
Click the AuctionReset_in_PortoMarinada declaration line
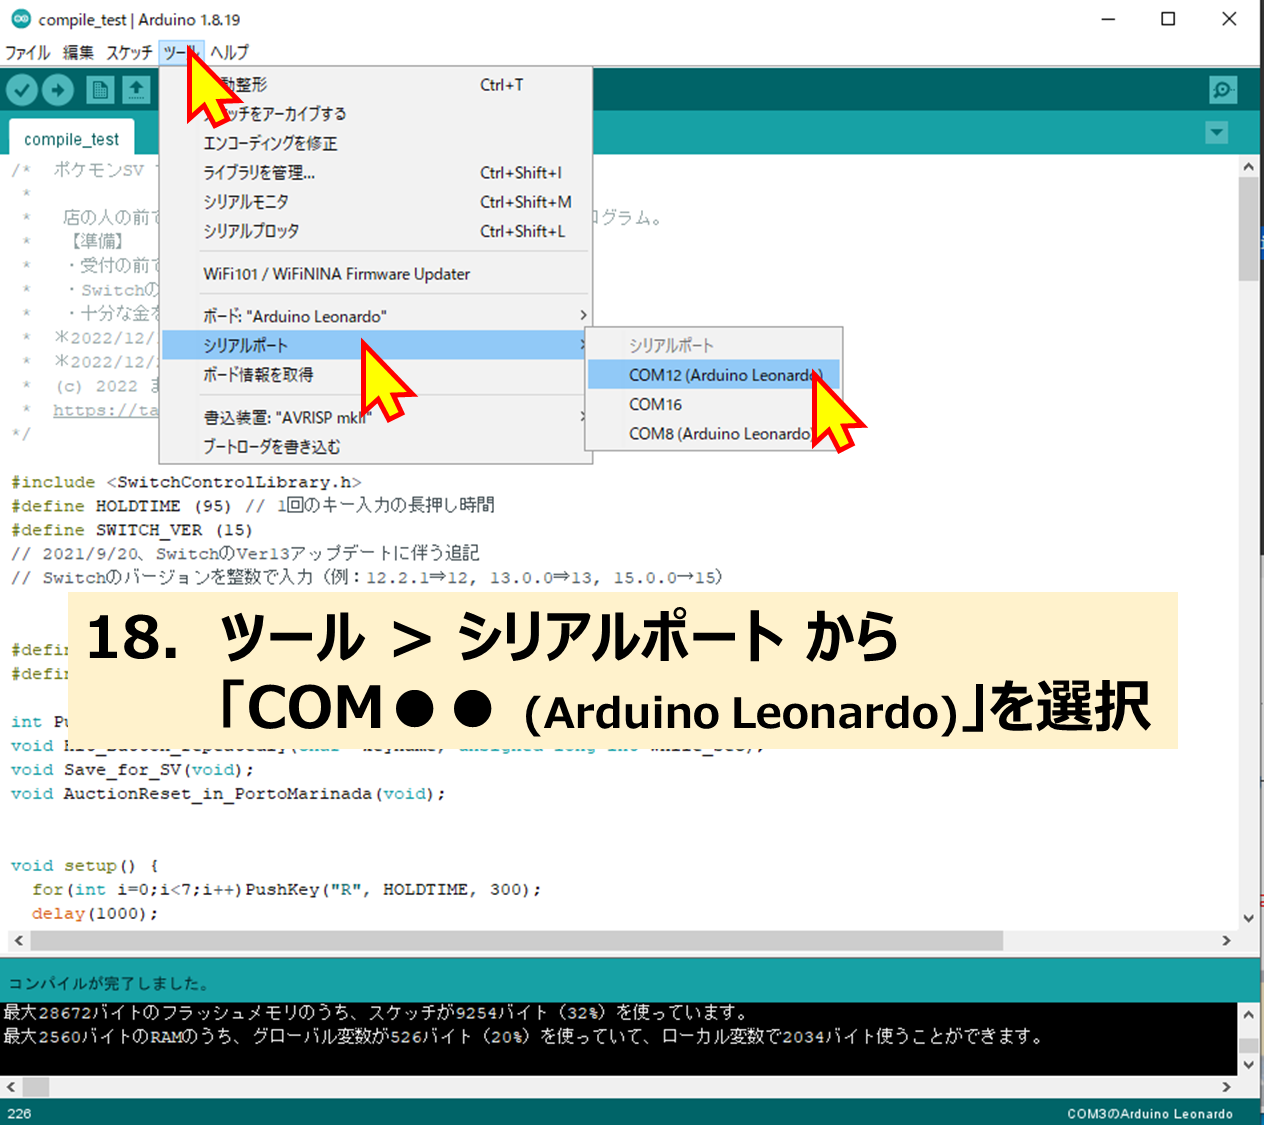(x=228, y=794)
